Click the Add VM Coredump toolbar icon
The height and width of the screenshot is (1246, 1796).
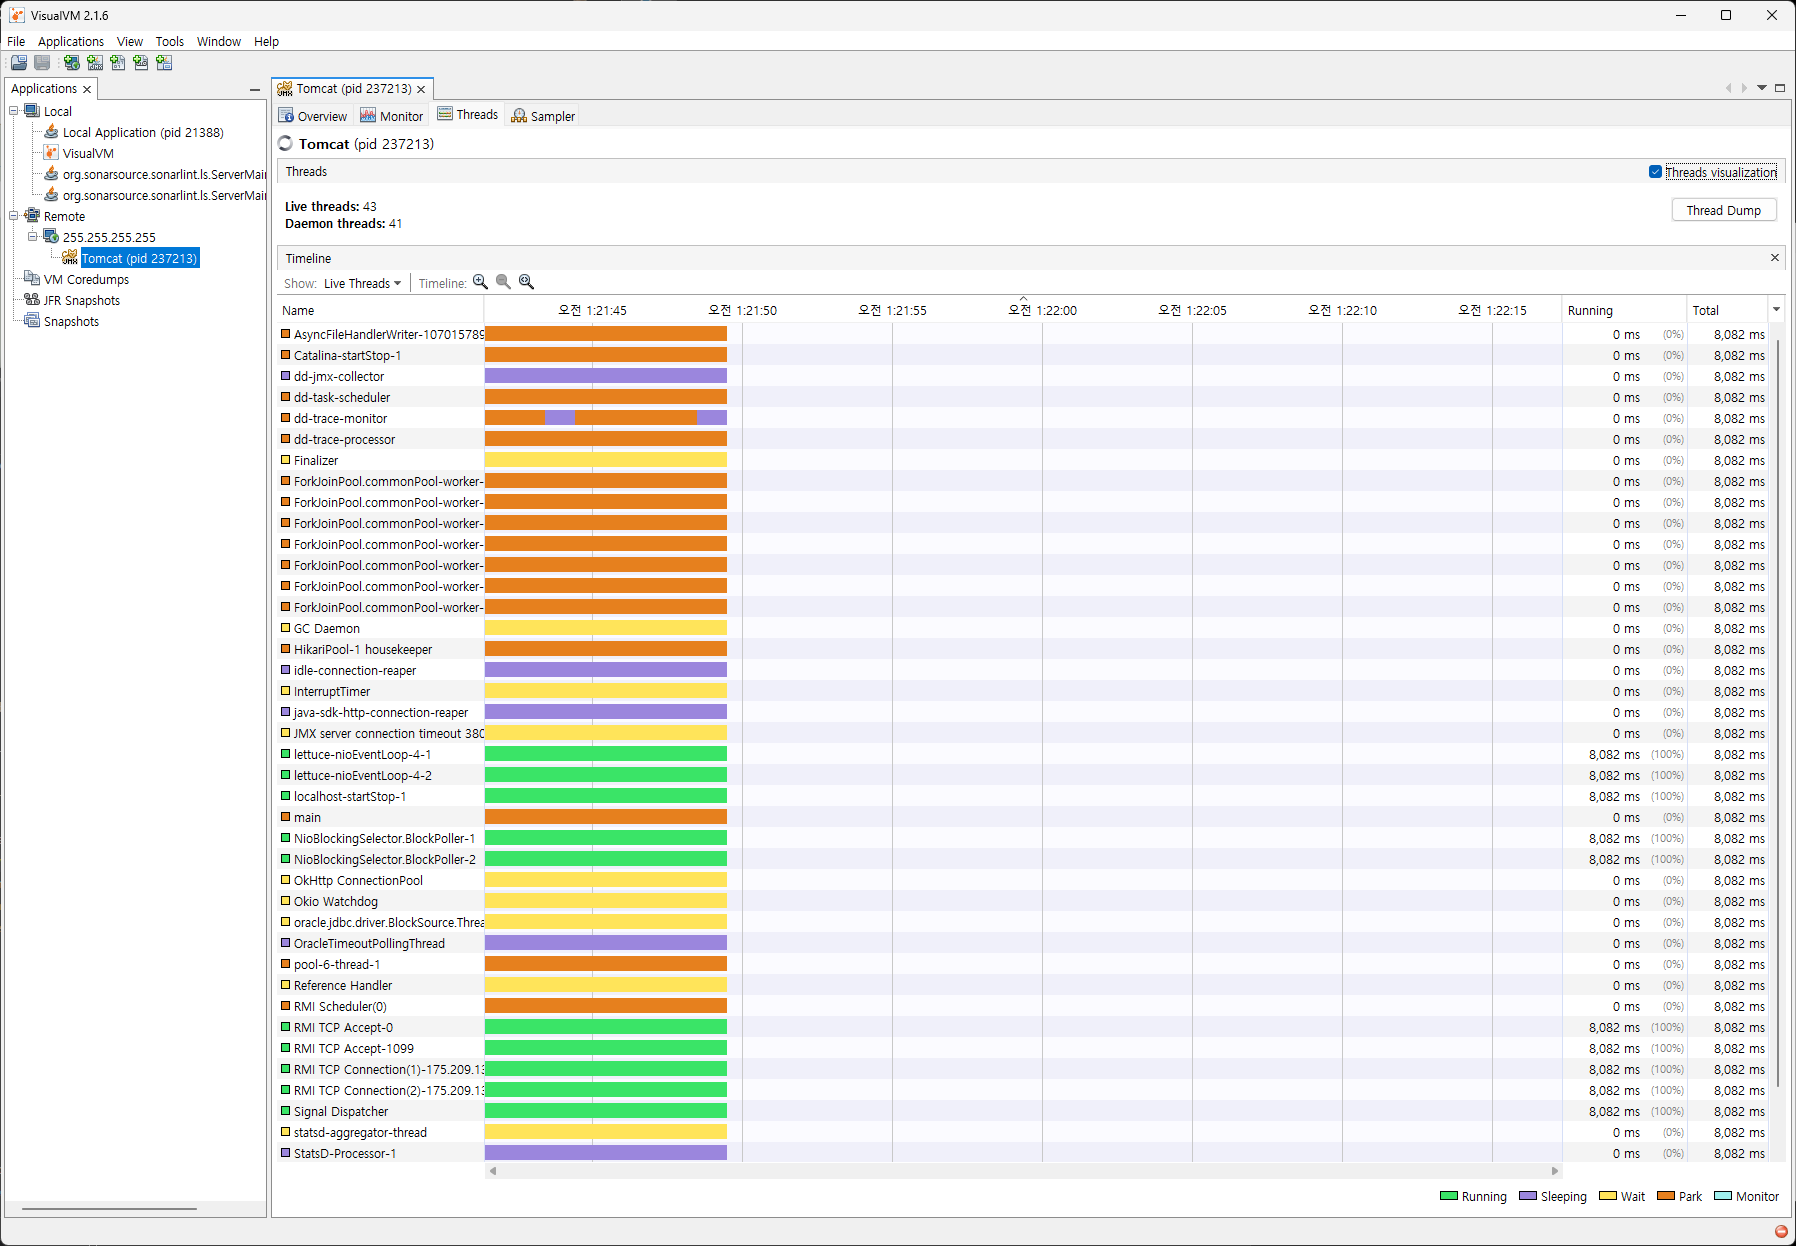pyautogui.click(x=118, y=63)
